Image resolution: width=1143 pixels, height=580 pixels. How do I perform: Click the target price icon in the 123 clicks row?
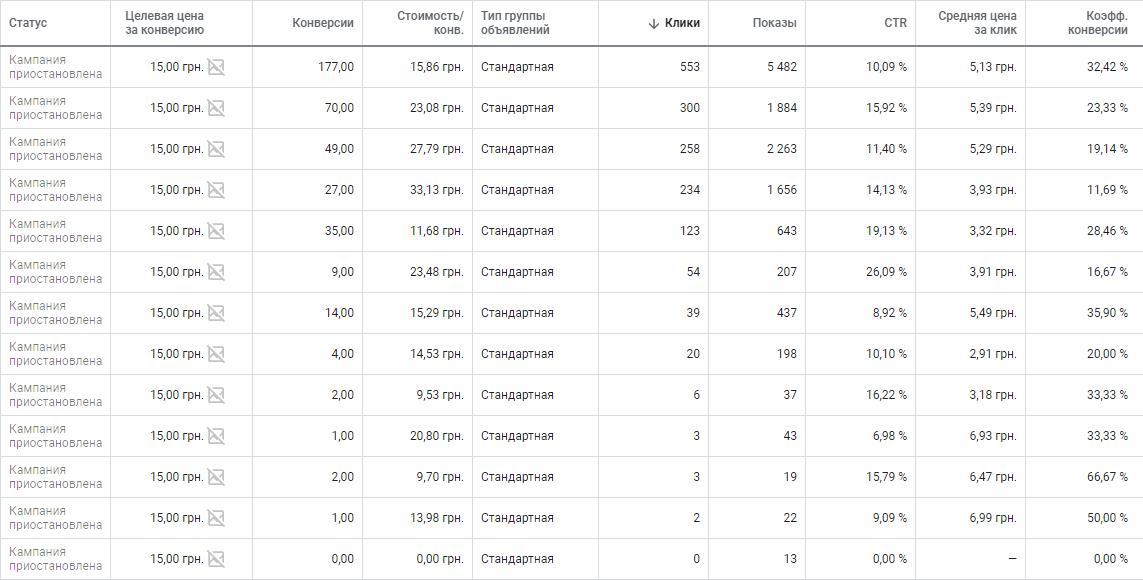tap(216, 231)
